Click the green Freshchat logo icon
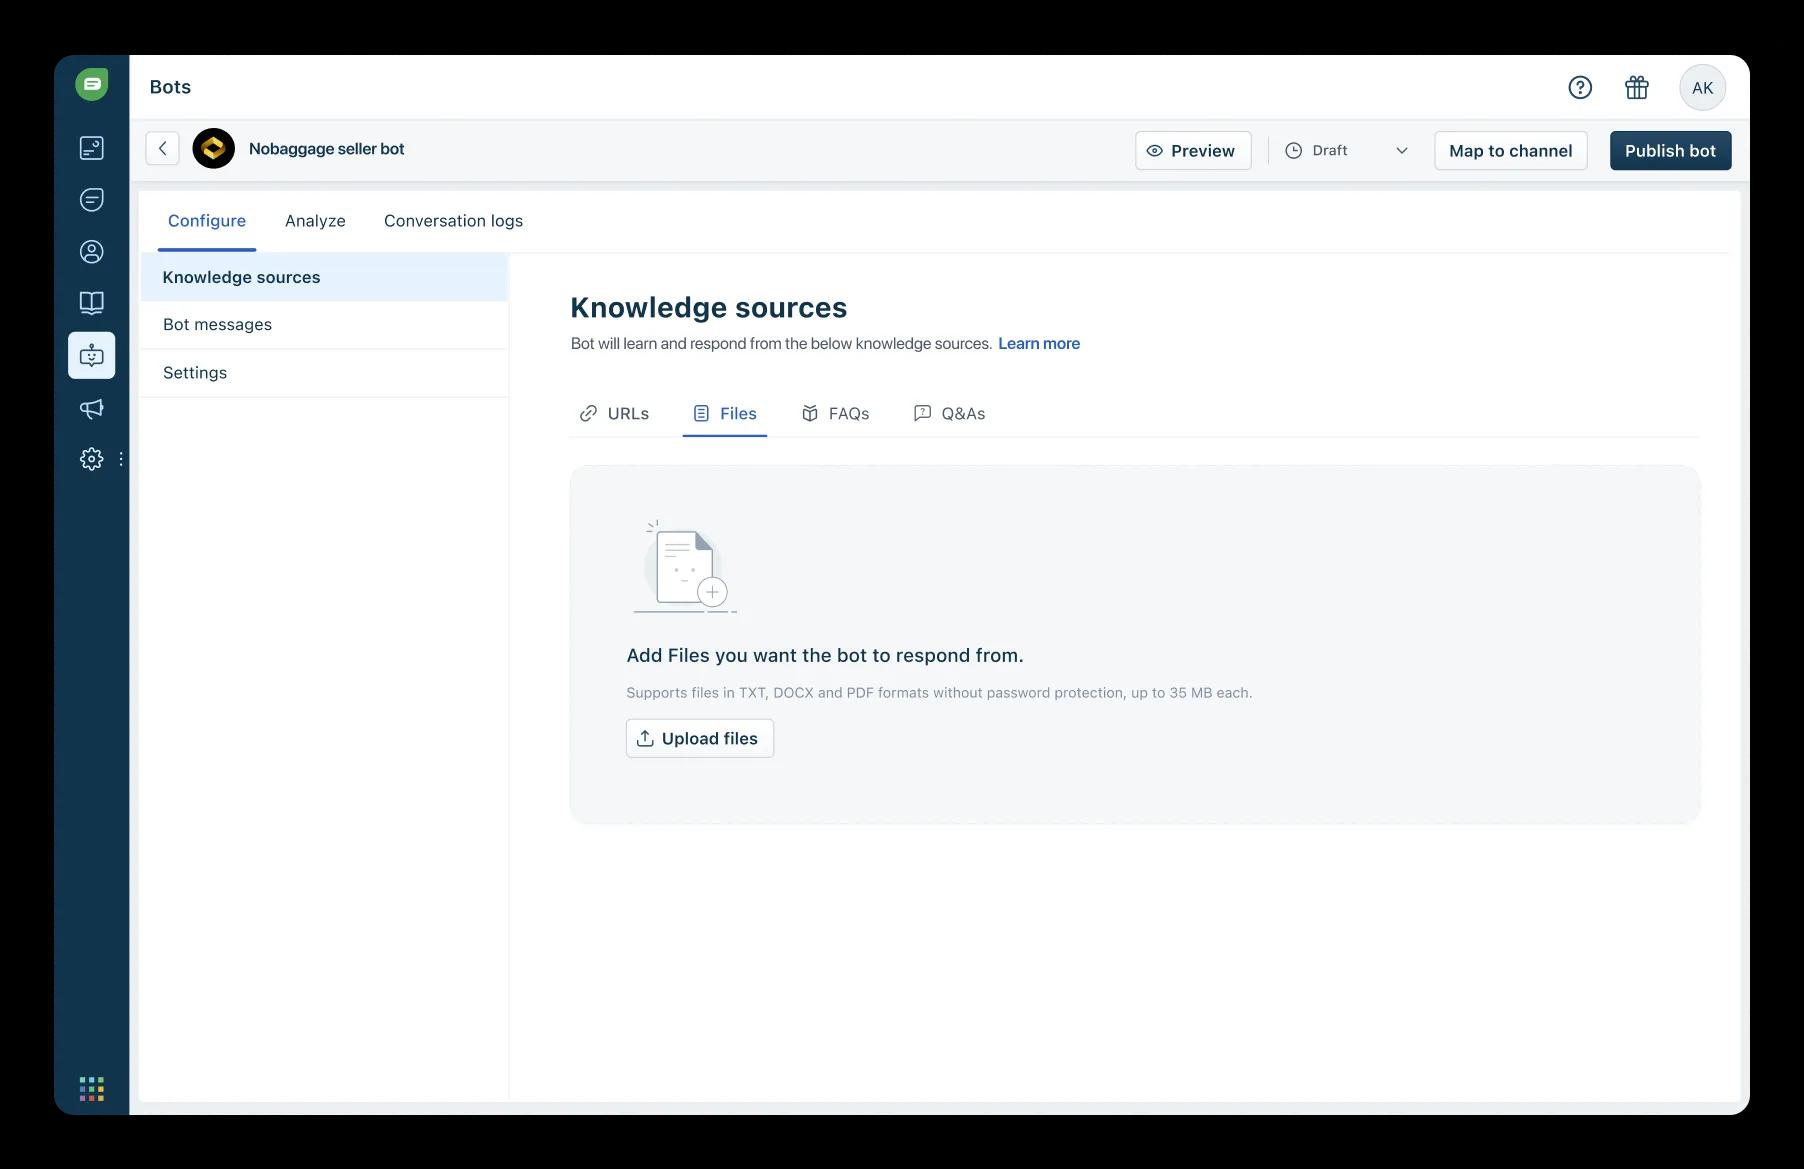Viewport: 1804px width, 1169px height. pos(92,85)
